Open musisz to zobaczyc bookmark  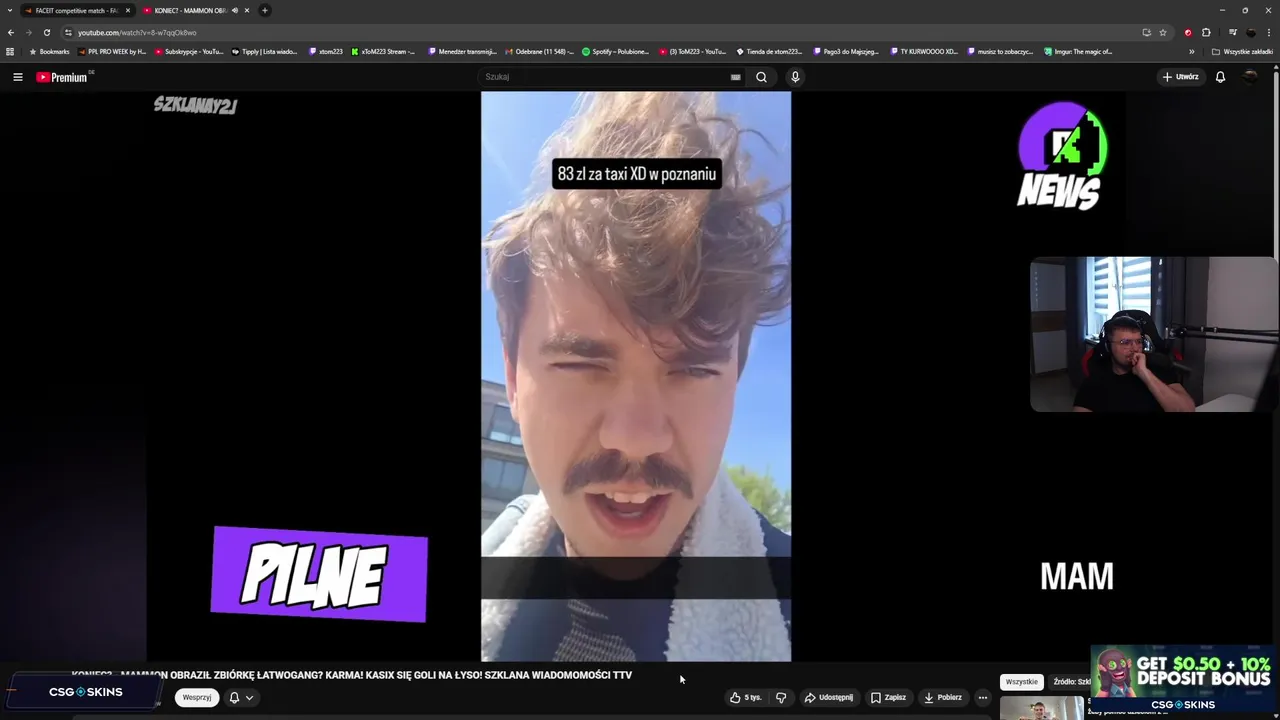point(1000,51)
